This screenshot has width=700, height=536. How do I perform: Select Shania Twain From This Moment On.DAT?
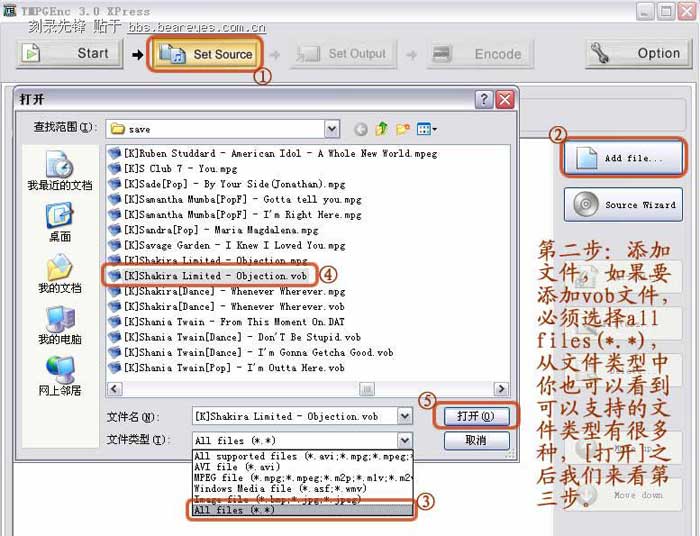pos(226,322)
